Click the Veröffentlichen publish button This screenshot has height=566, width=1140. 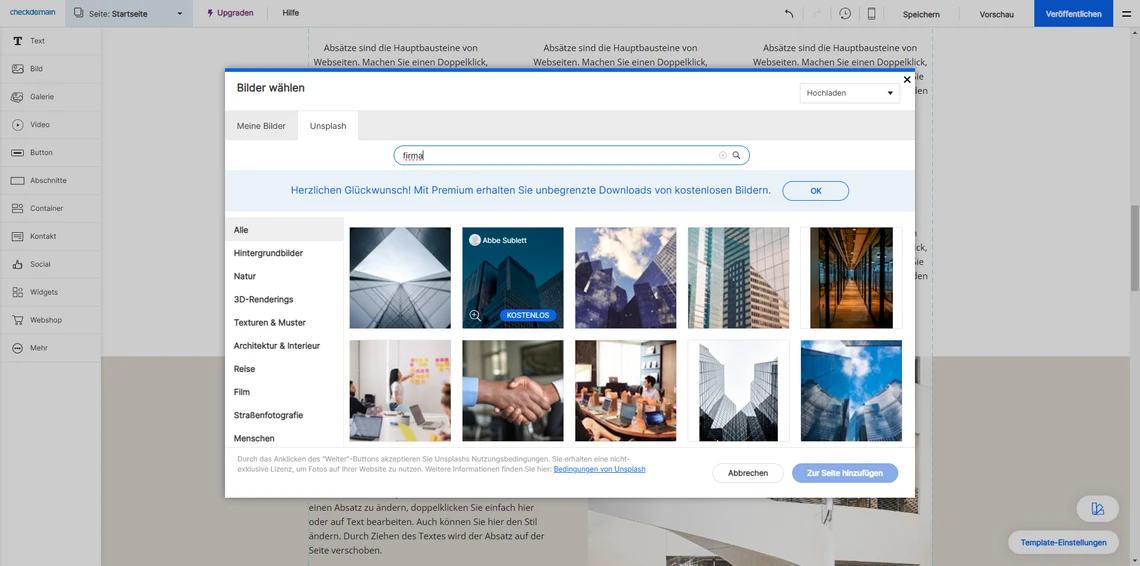(x=1073, y=14)
